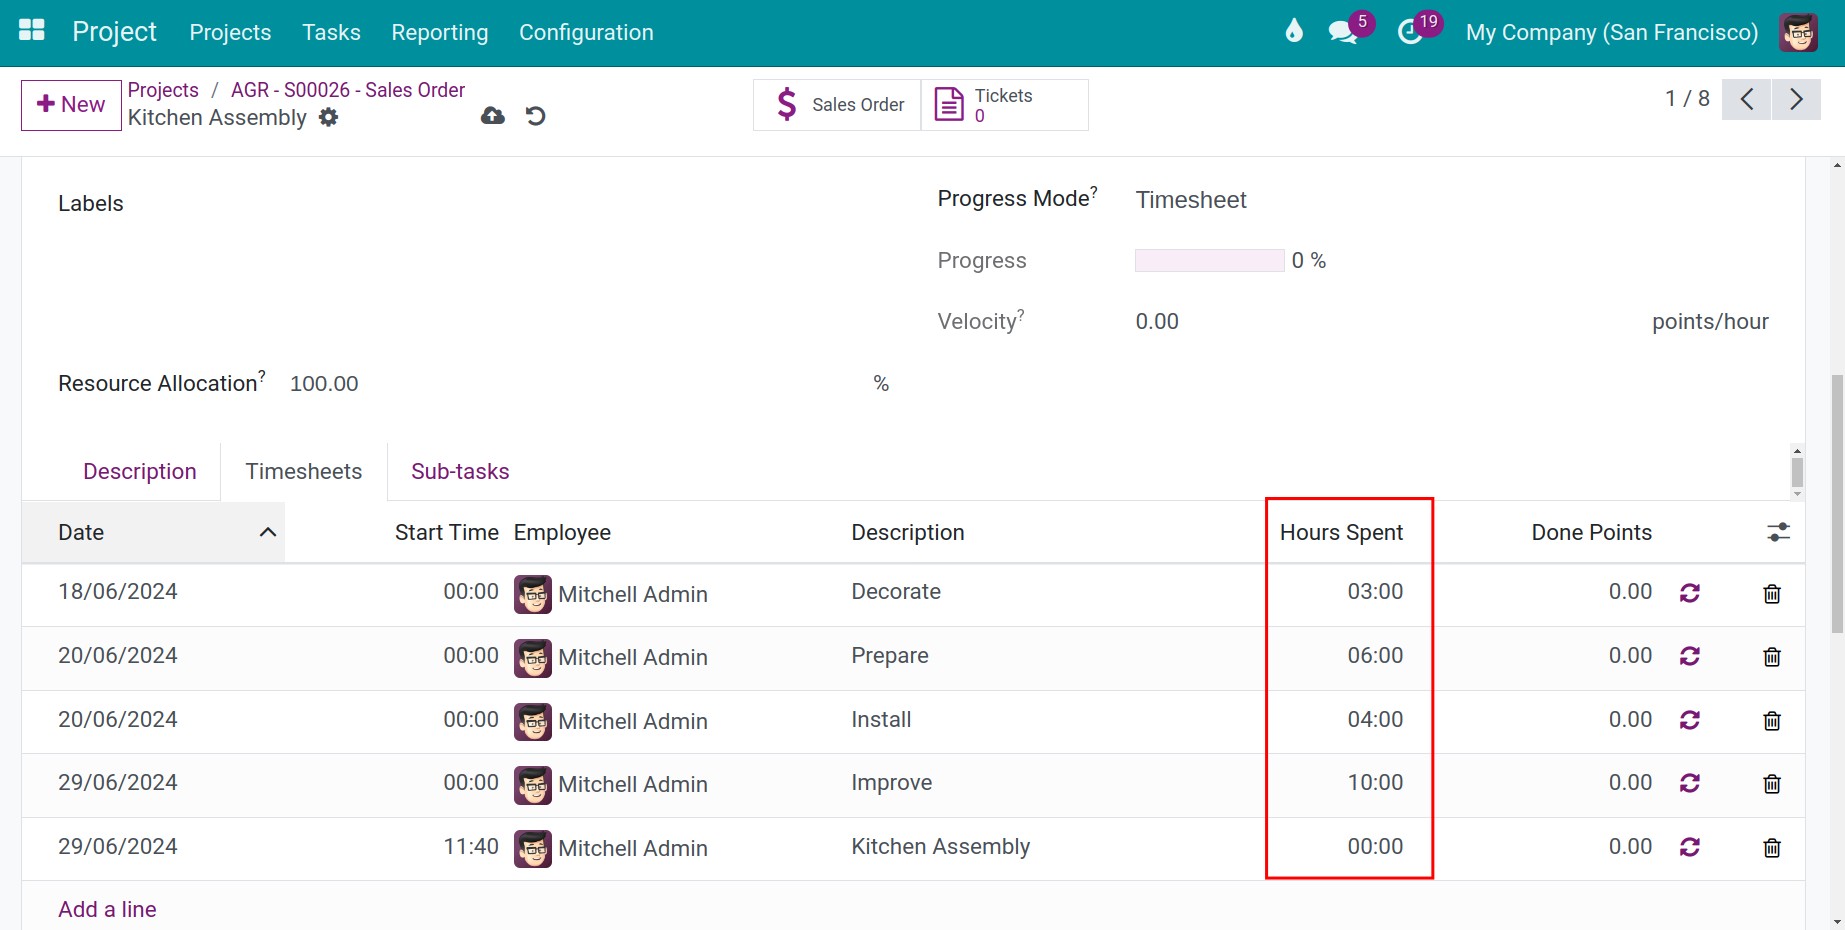Screen dimensions: 1845x930
Task: Select the Timesheets tab
Action: [x=304, y=471]
